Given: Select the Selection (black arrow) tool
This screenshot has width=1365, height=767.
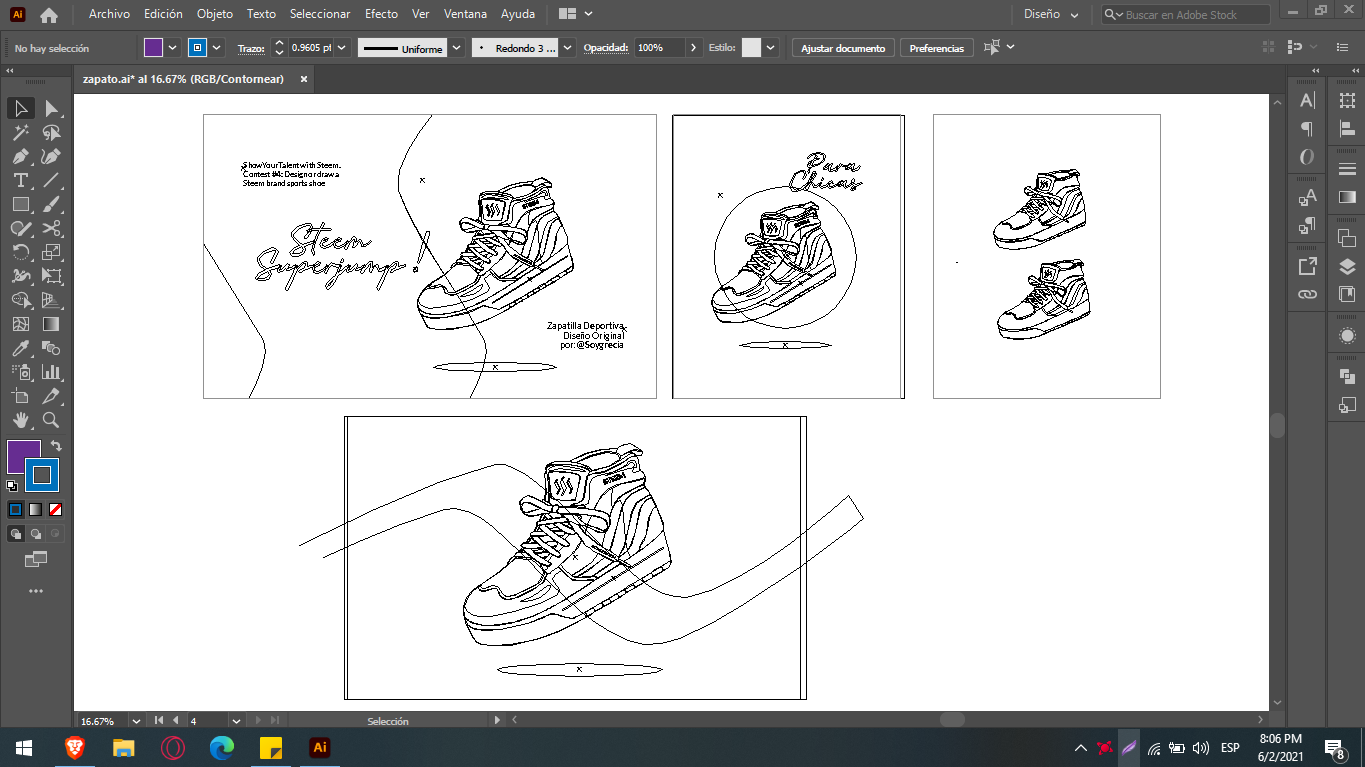Looking at the screenshot, I should tap(20, 108).
